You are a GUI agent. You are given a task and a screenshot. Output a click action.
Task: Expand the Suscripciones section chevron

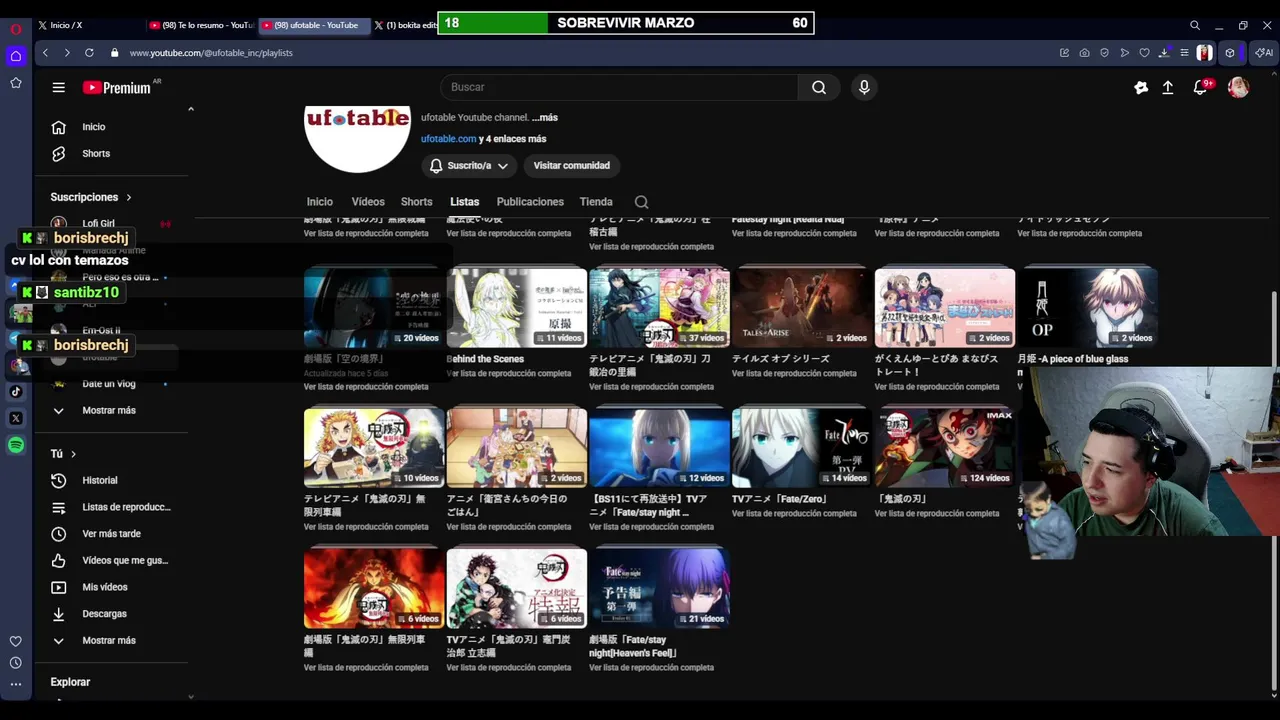tap(129, 197)
